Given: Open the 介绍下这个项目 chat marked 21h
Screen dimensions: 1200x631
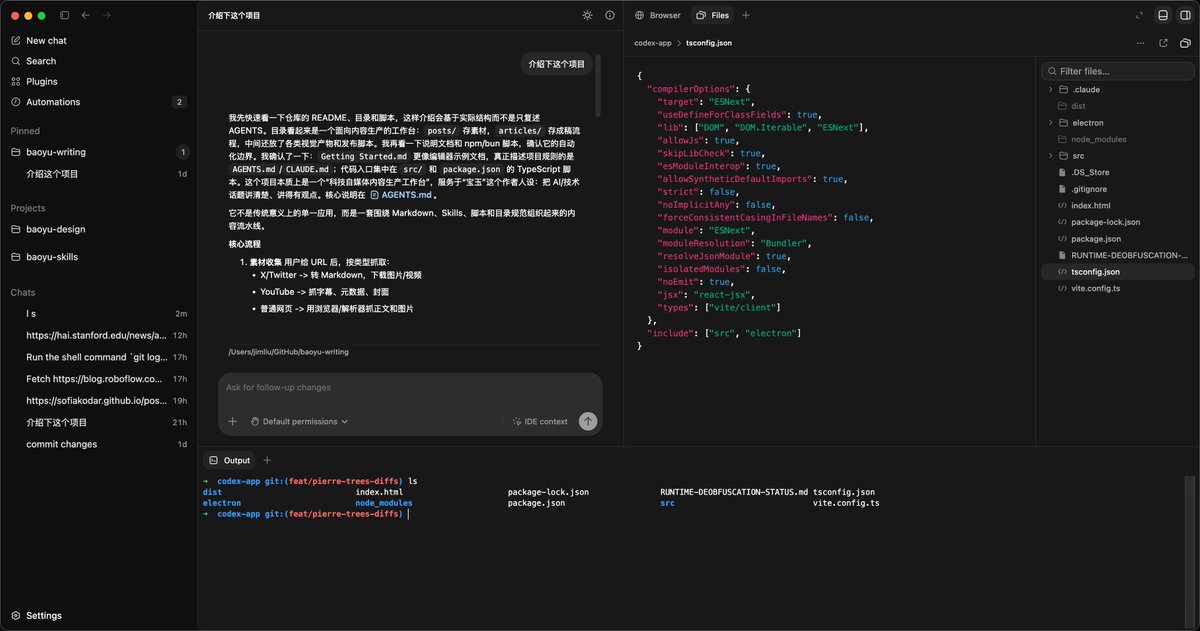Looking at the screenshot, I should tap(98, 423).
